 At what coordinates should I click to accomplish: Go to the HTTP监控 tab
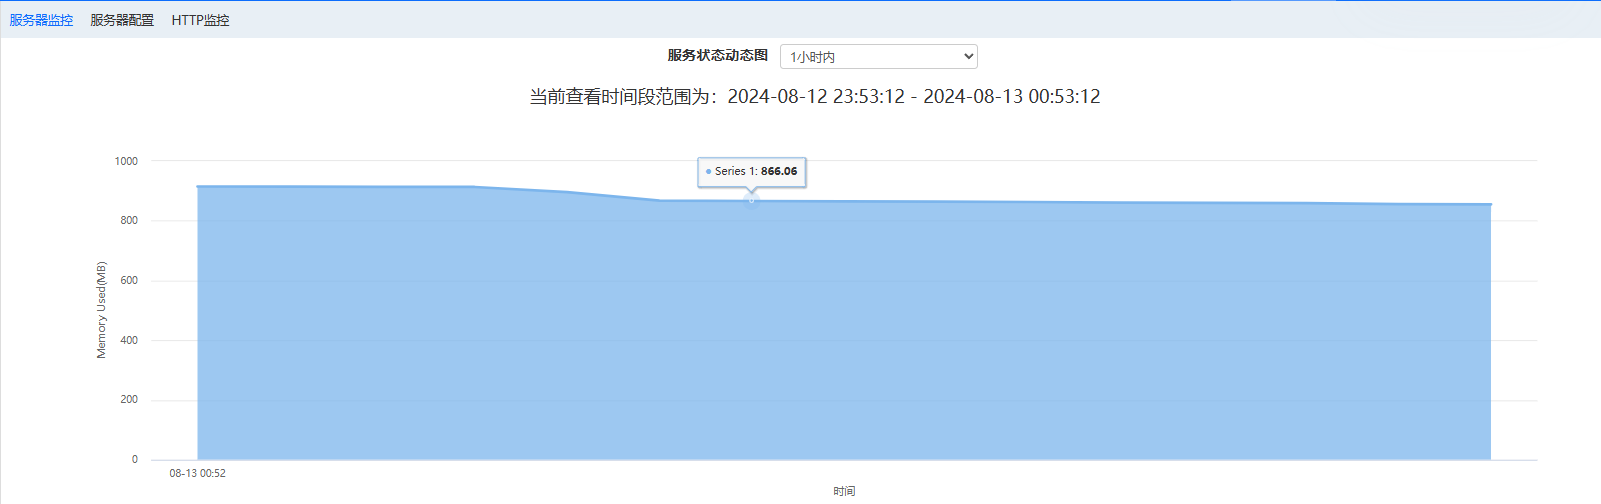200,20
